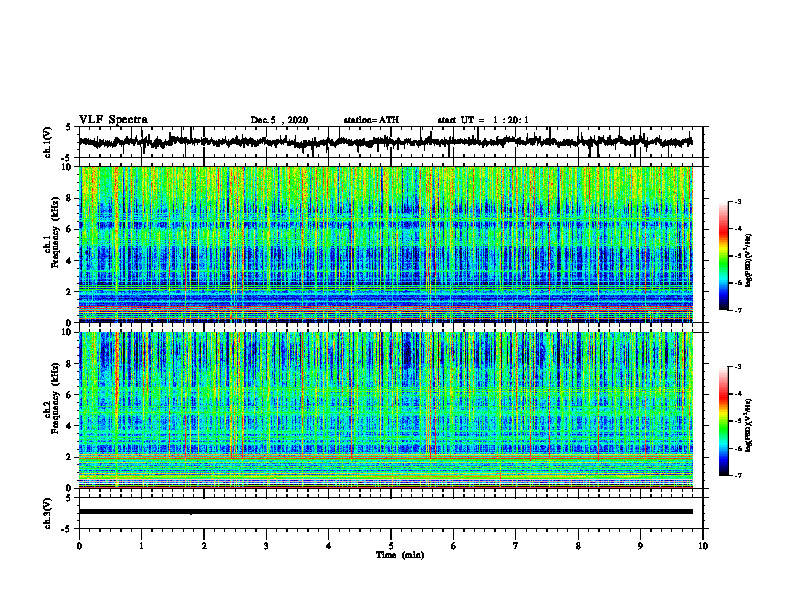
Task: Click inside the ch.2 frequency spectrogram
Action: point(386,410)
